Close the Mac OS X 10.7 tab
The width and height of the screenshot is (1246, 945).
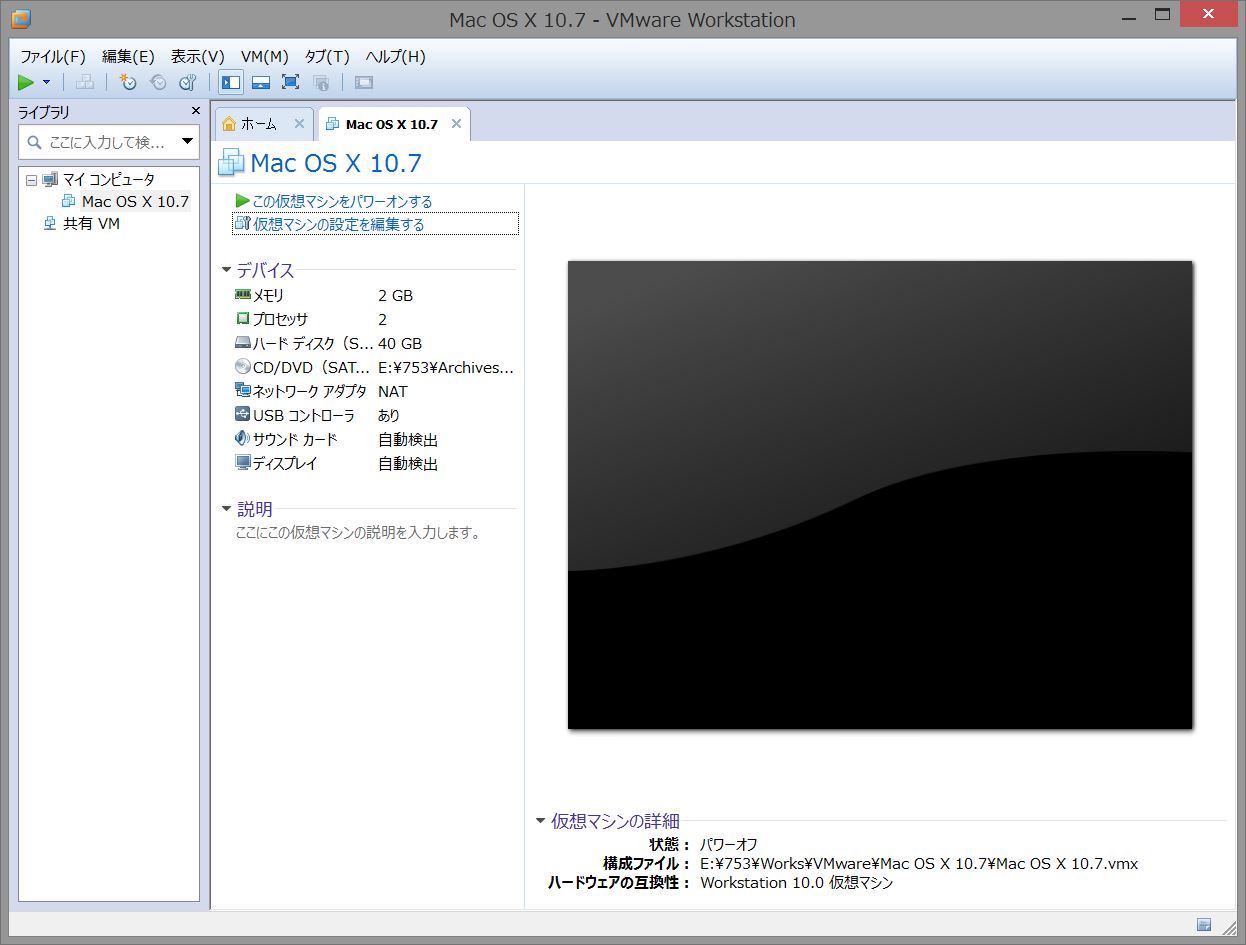[x=456, y=124]
